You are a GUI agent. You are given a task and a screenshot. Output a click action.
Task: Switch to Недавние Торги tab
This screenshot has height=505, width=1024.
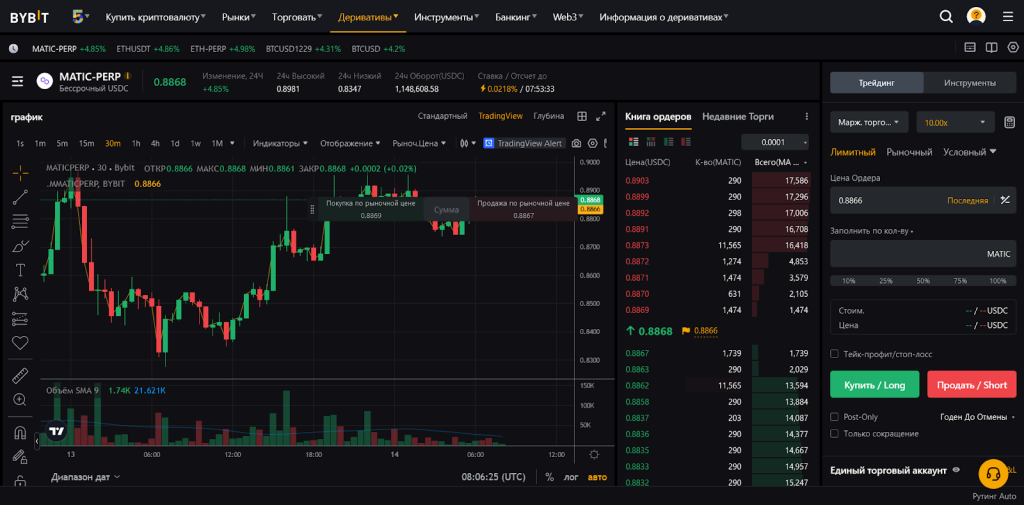click(738, 116)
